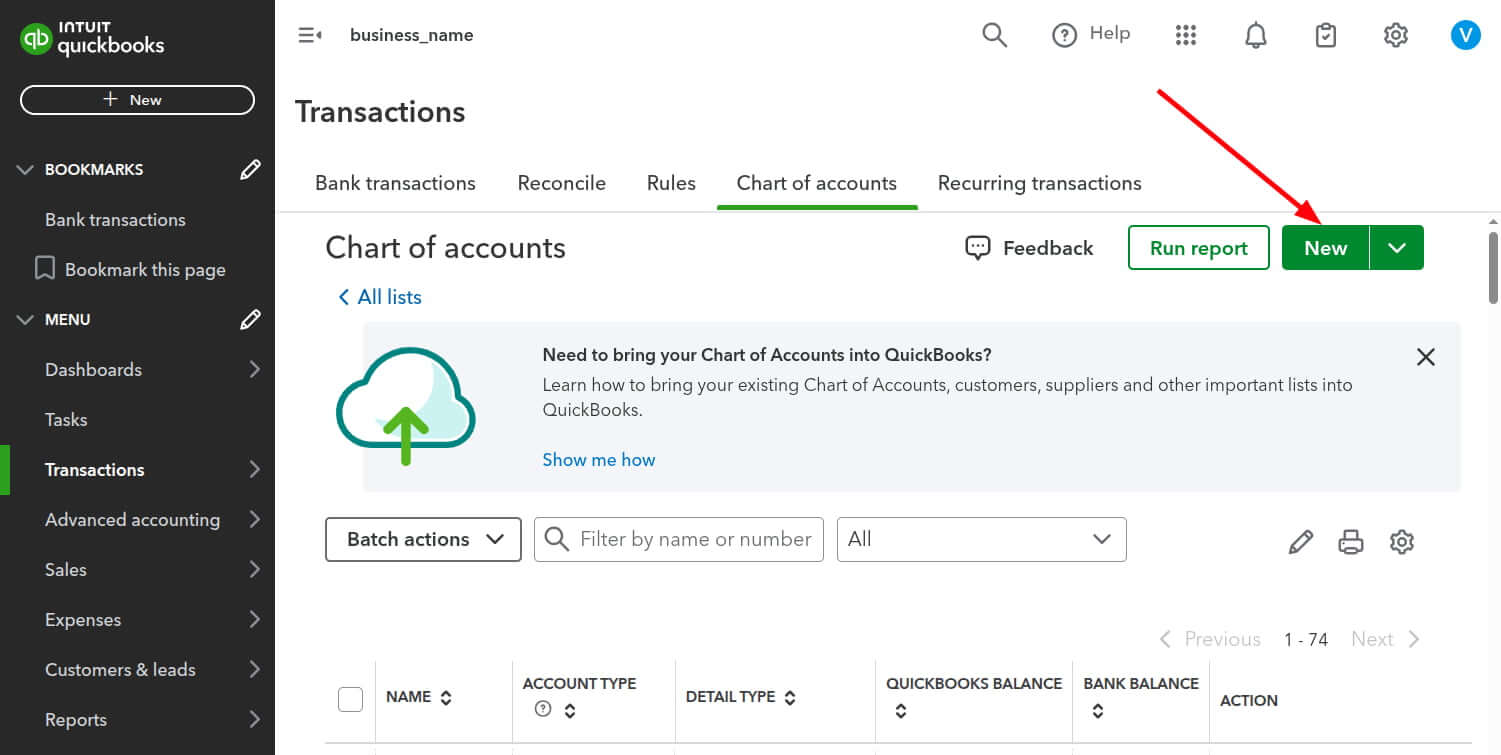Switch to the Rules tab
The width and height of the screenshot is (1501, 755).
pos(671,183)
